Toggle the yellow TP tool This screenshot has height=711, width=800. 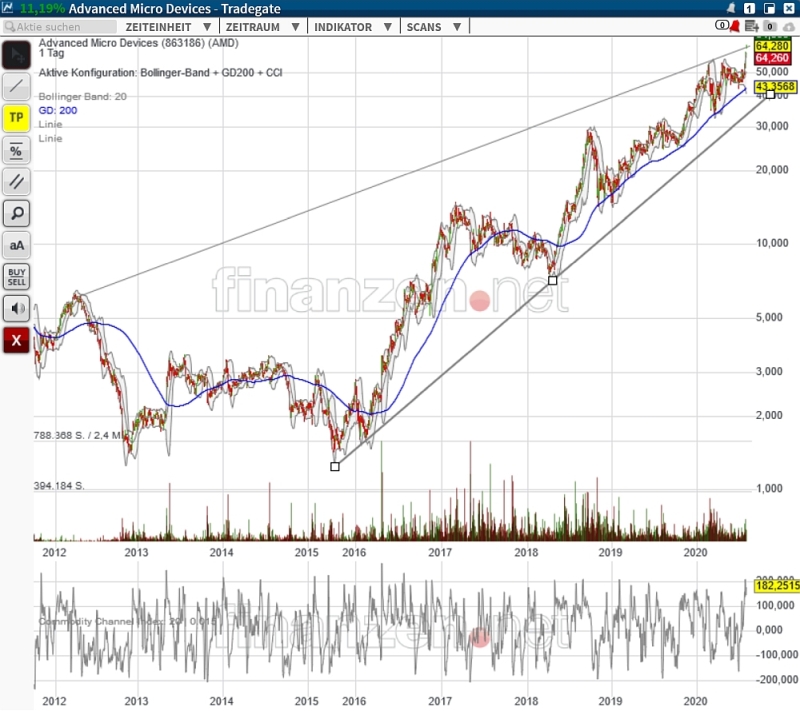[x=16, y=118]
